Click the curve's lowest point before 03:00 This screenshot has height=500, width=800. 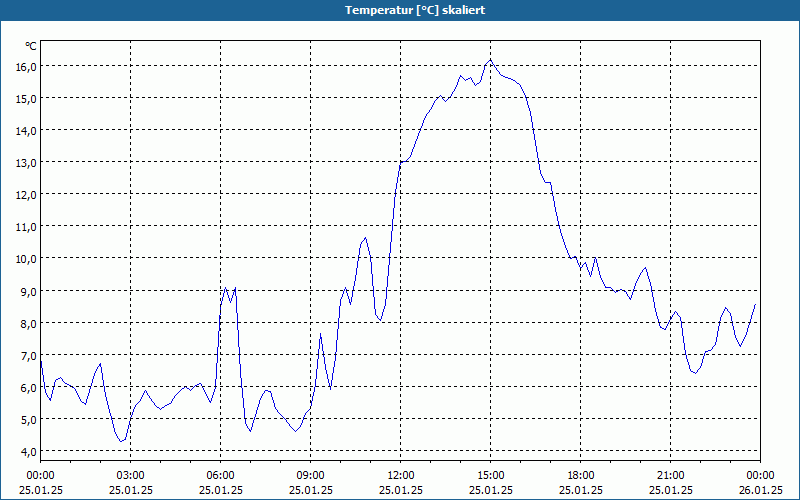[x=121, y=441]
